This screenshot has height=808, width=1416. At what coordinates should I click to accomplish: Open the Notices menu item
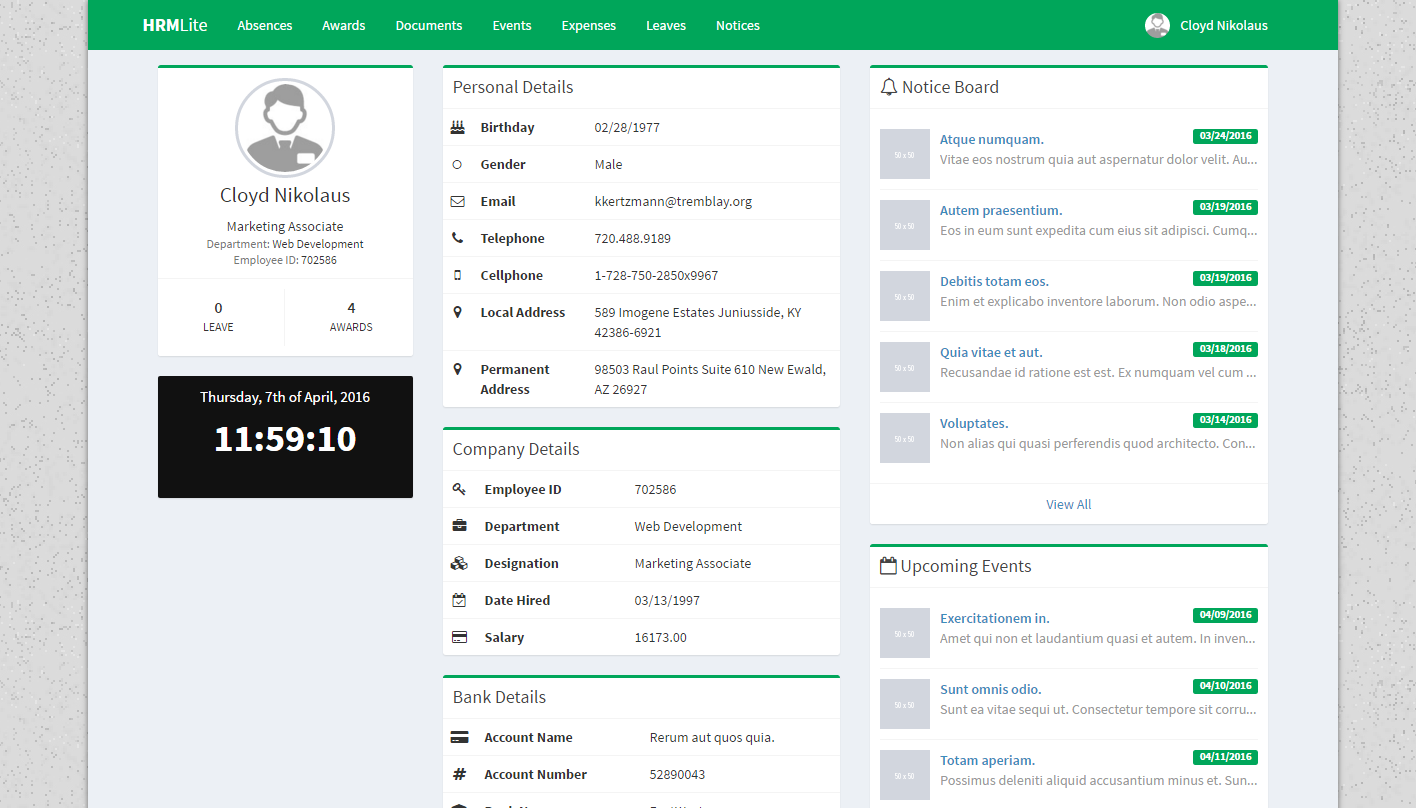tap(738, 25)
